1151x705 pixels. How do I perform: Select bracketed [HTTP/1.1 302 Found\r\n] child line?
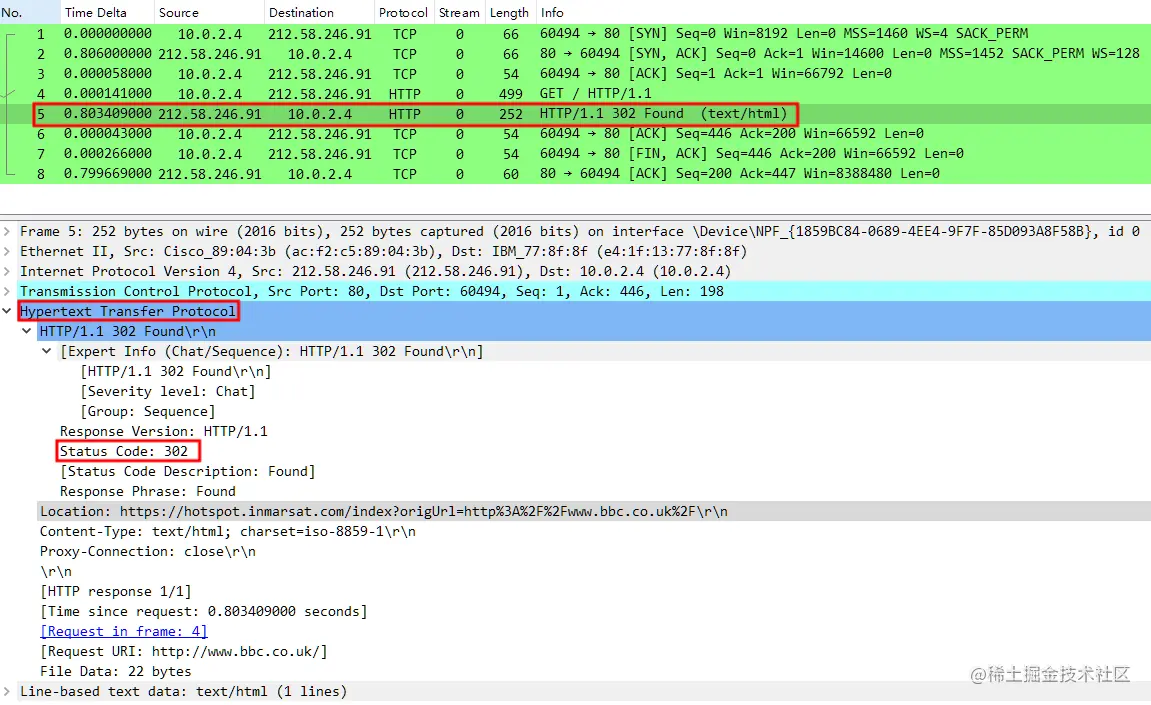point(175,372)
